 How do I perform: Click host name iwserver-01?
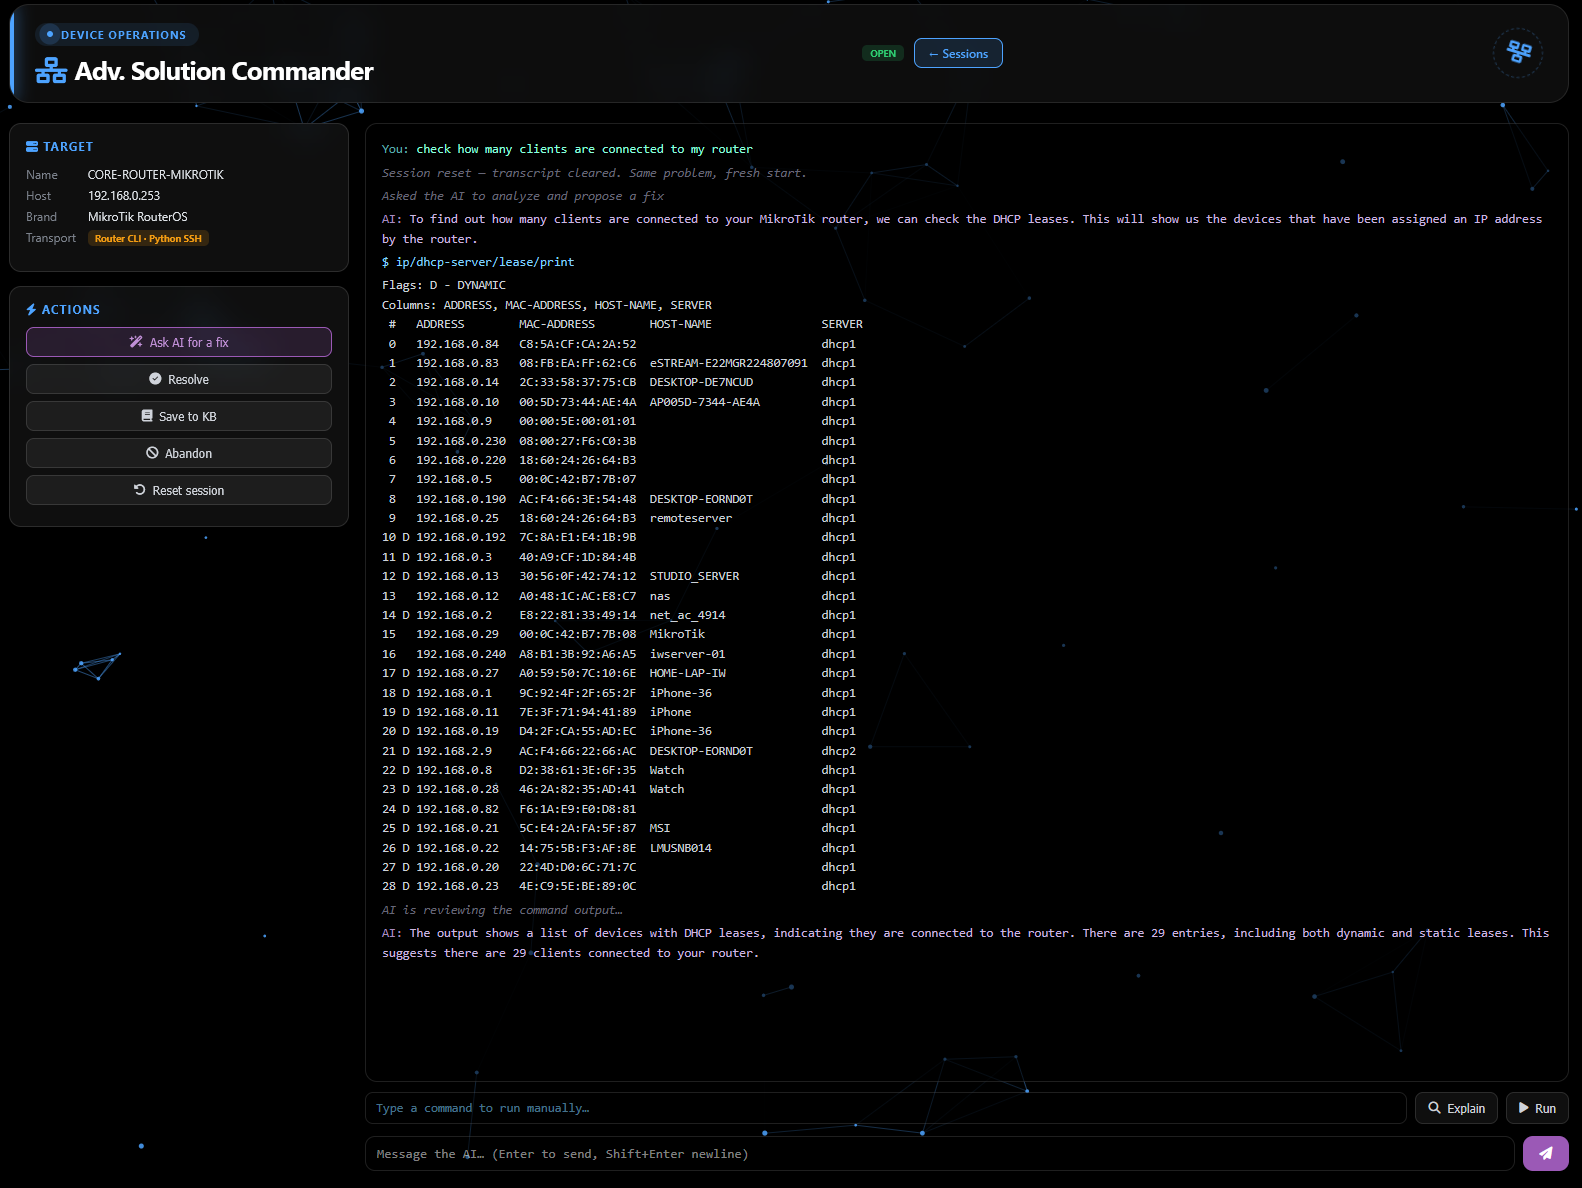[x=687, y=654]
